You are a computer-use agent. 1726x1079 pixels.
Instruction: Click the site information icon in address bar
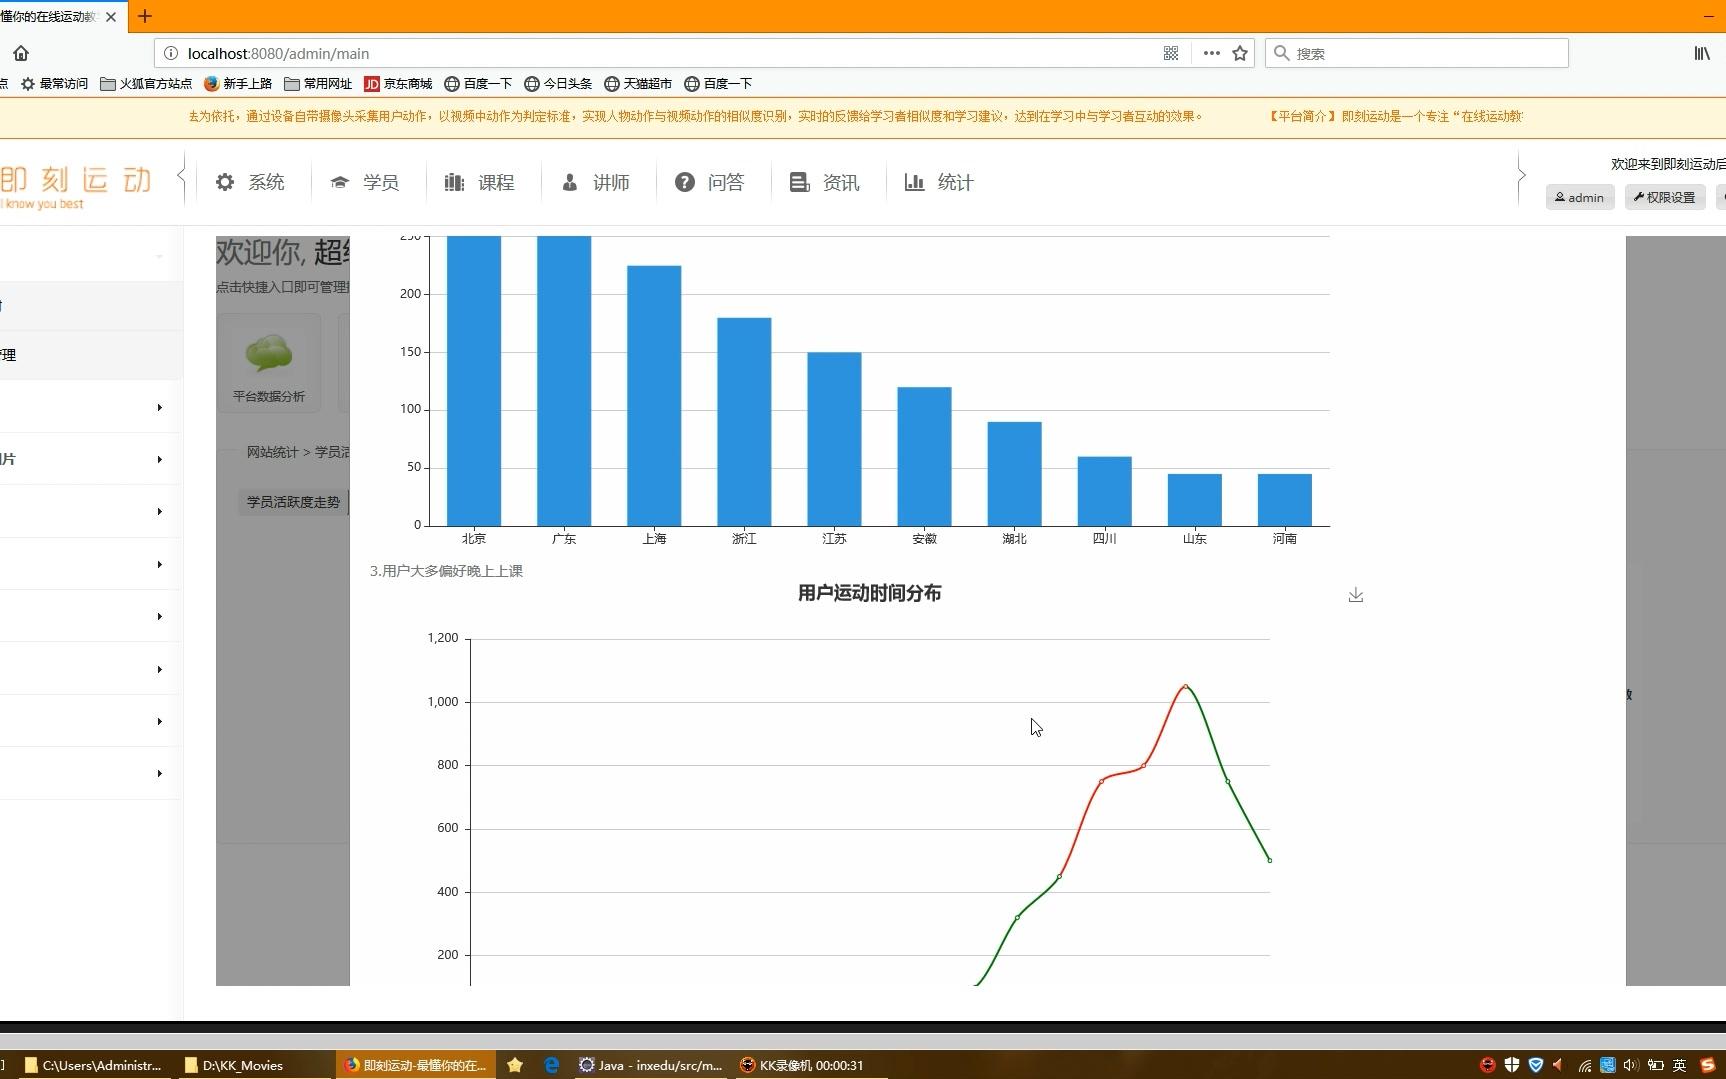pos(171,53)
